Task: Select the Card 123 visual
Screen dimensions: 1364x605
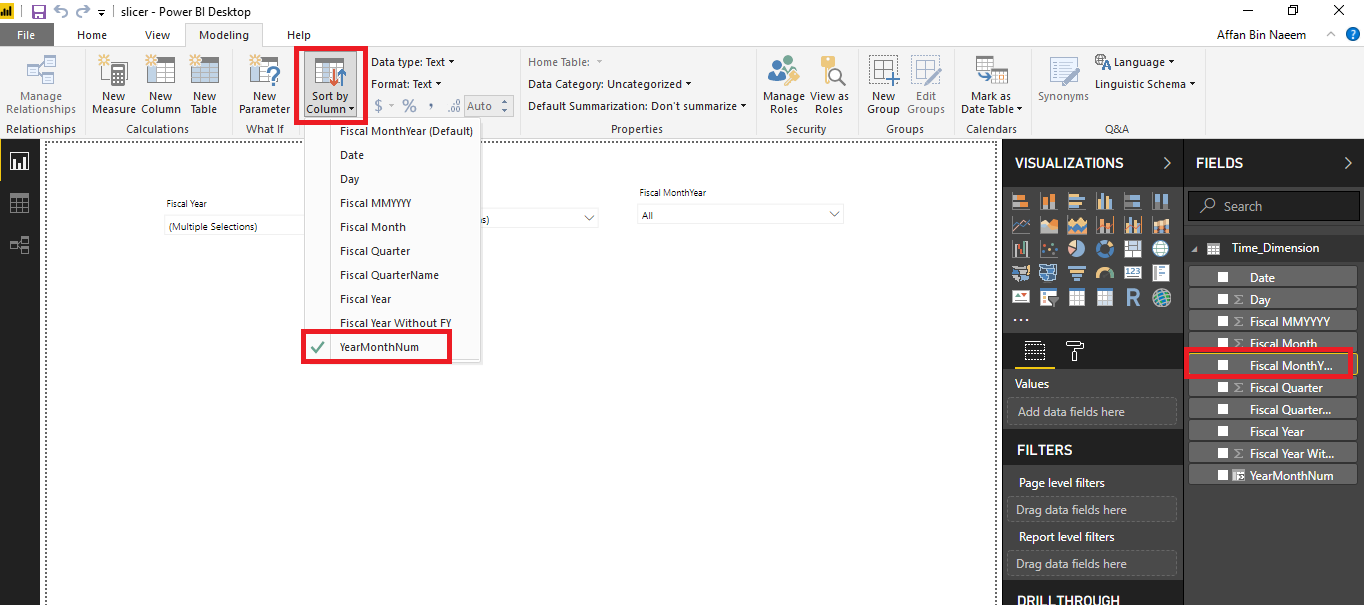Action: tap(1133, 273)
